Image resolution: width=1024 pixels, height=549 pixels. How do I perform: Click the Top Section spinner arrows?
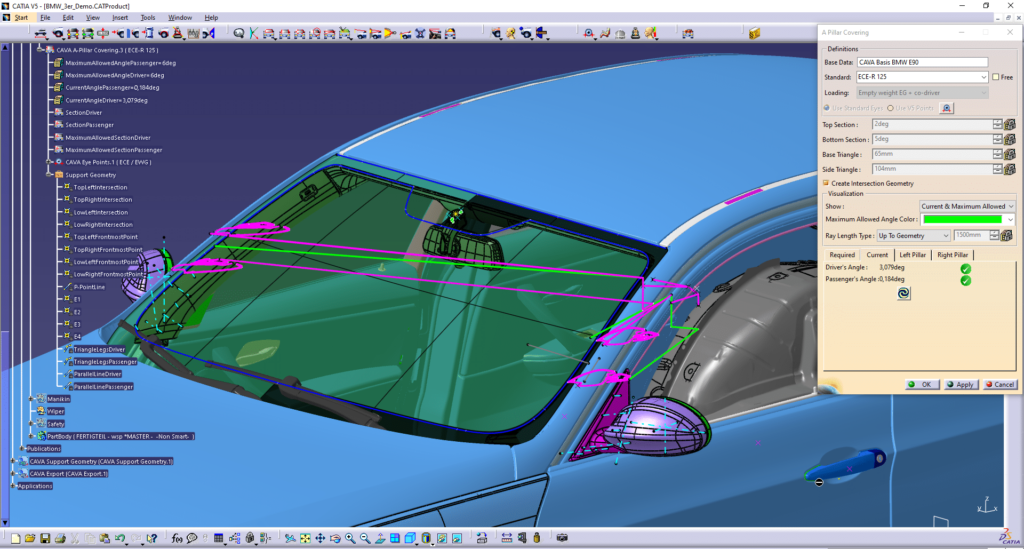(997, 125)
